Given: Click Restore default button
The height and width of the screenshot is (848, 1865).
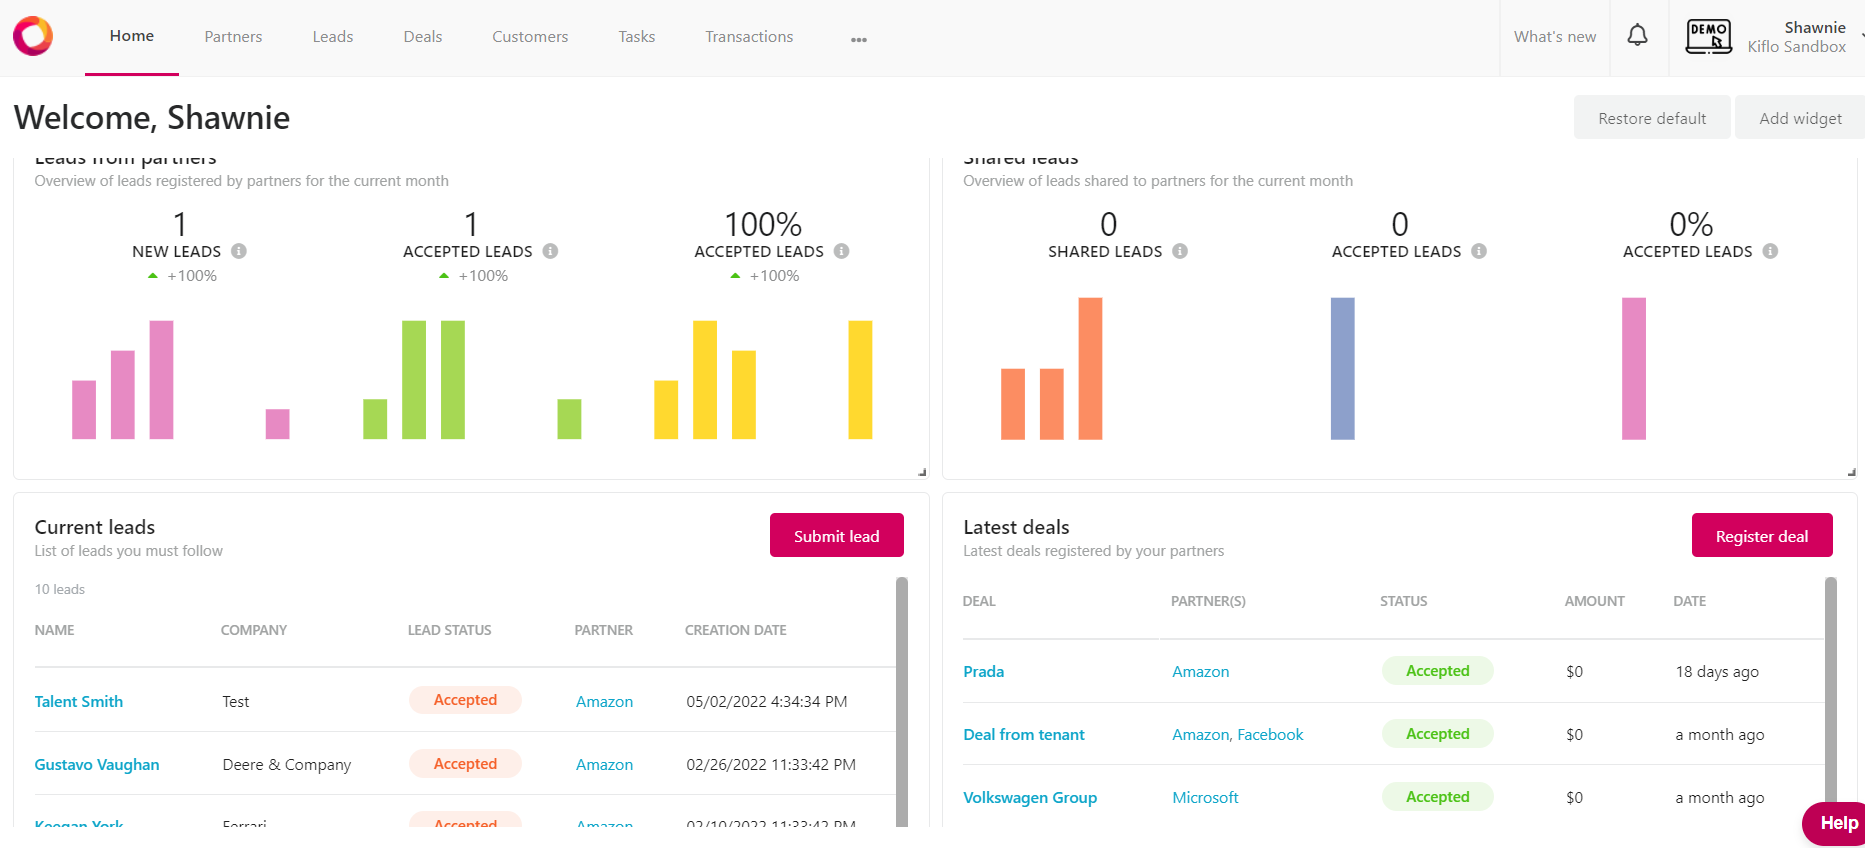Looking at the screenshot, I should (x=1652, y=118).
